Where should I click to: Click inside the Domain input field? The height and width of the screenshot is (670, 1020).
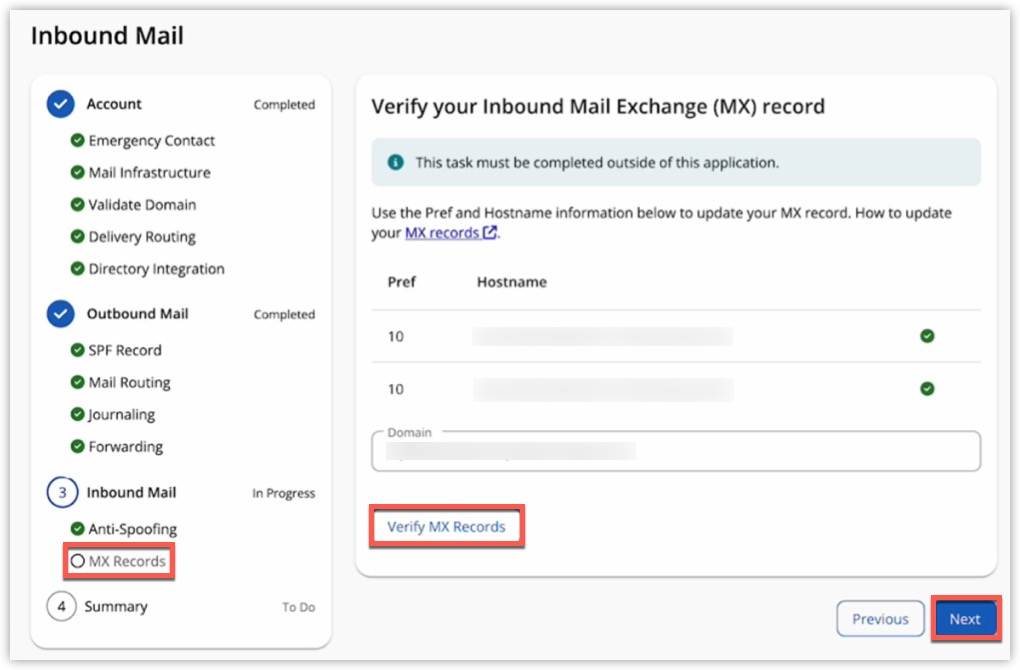click(675, 451)
